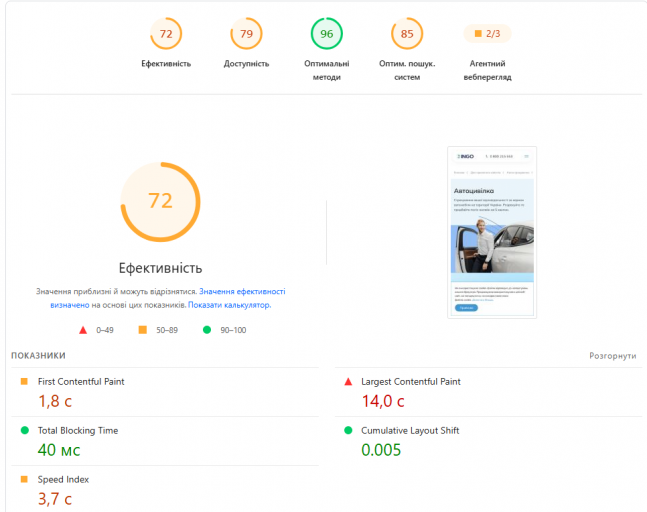
Task: Click the Агентний вебперегляд label
Action: 487,70
